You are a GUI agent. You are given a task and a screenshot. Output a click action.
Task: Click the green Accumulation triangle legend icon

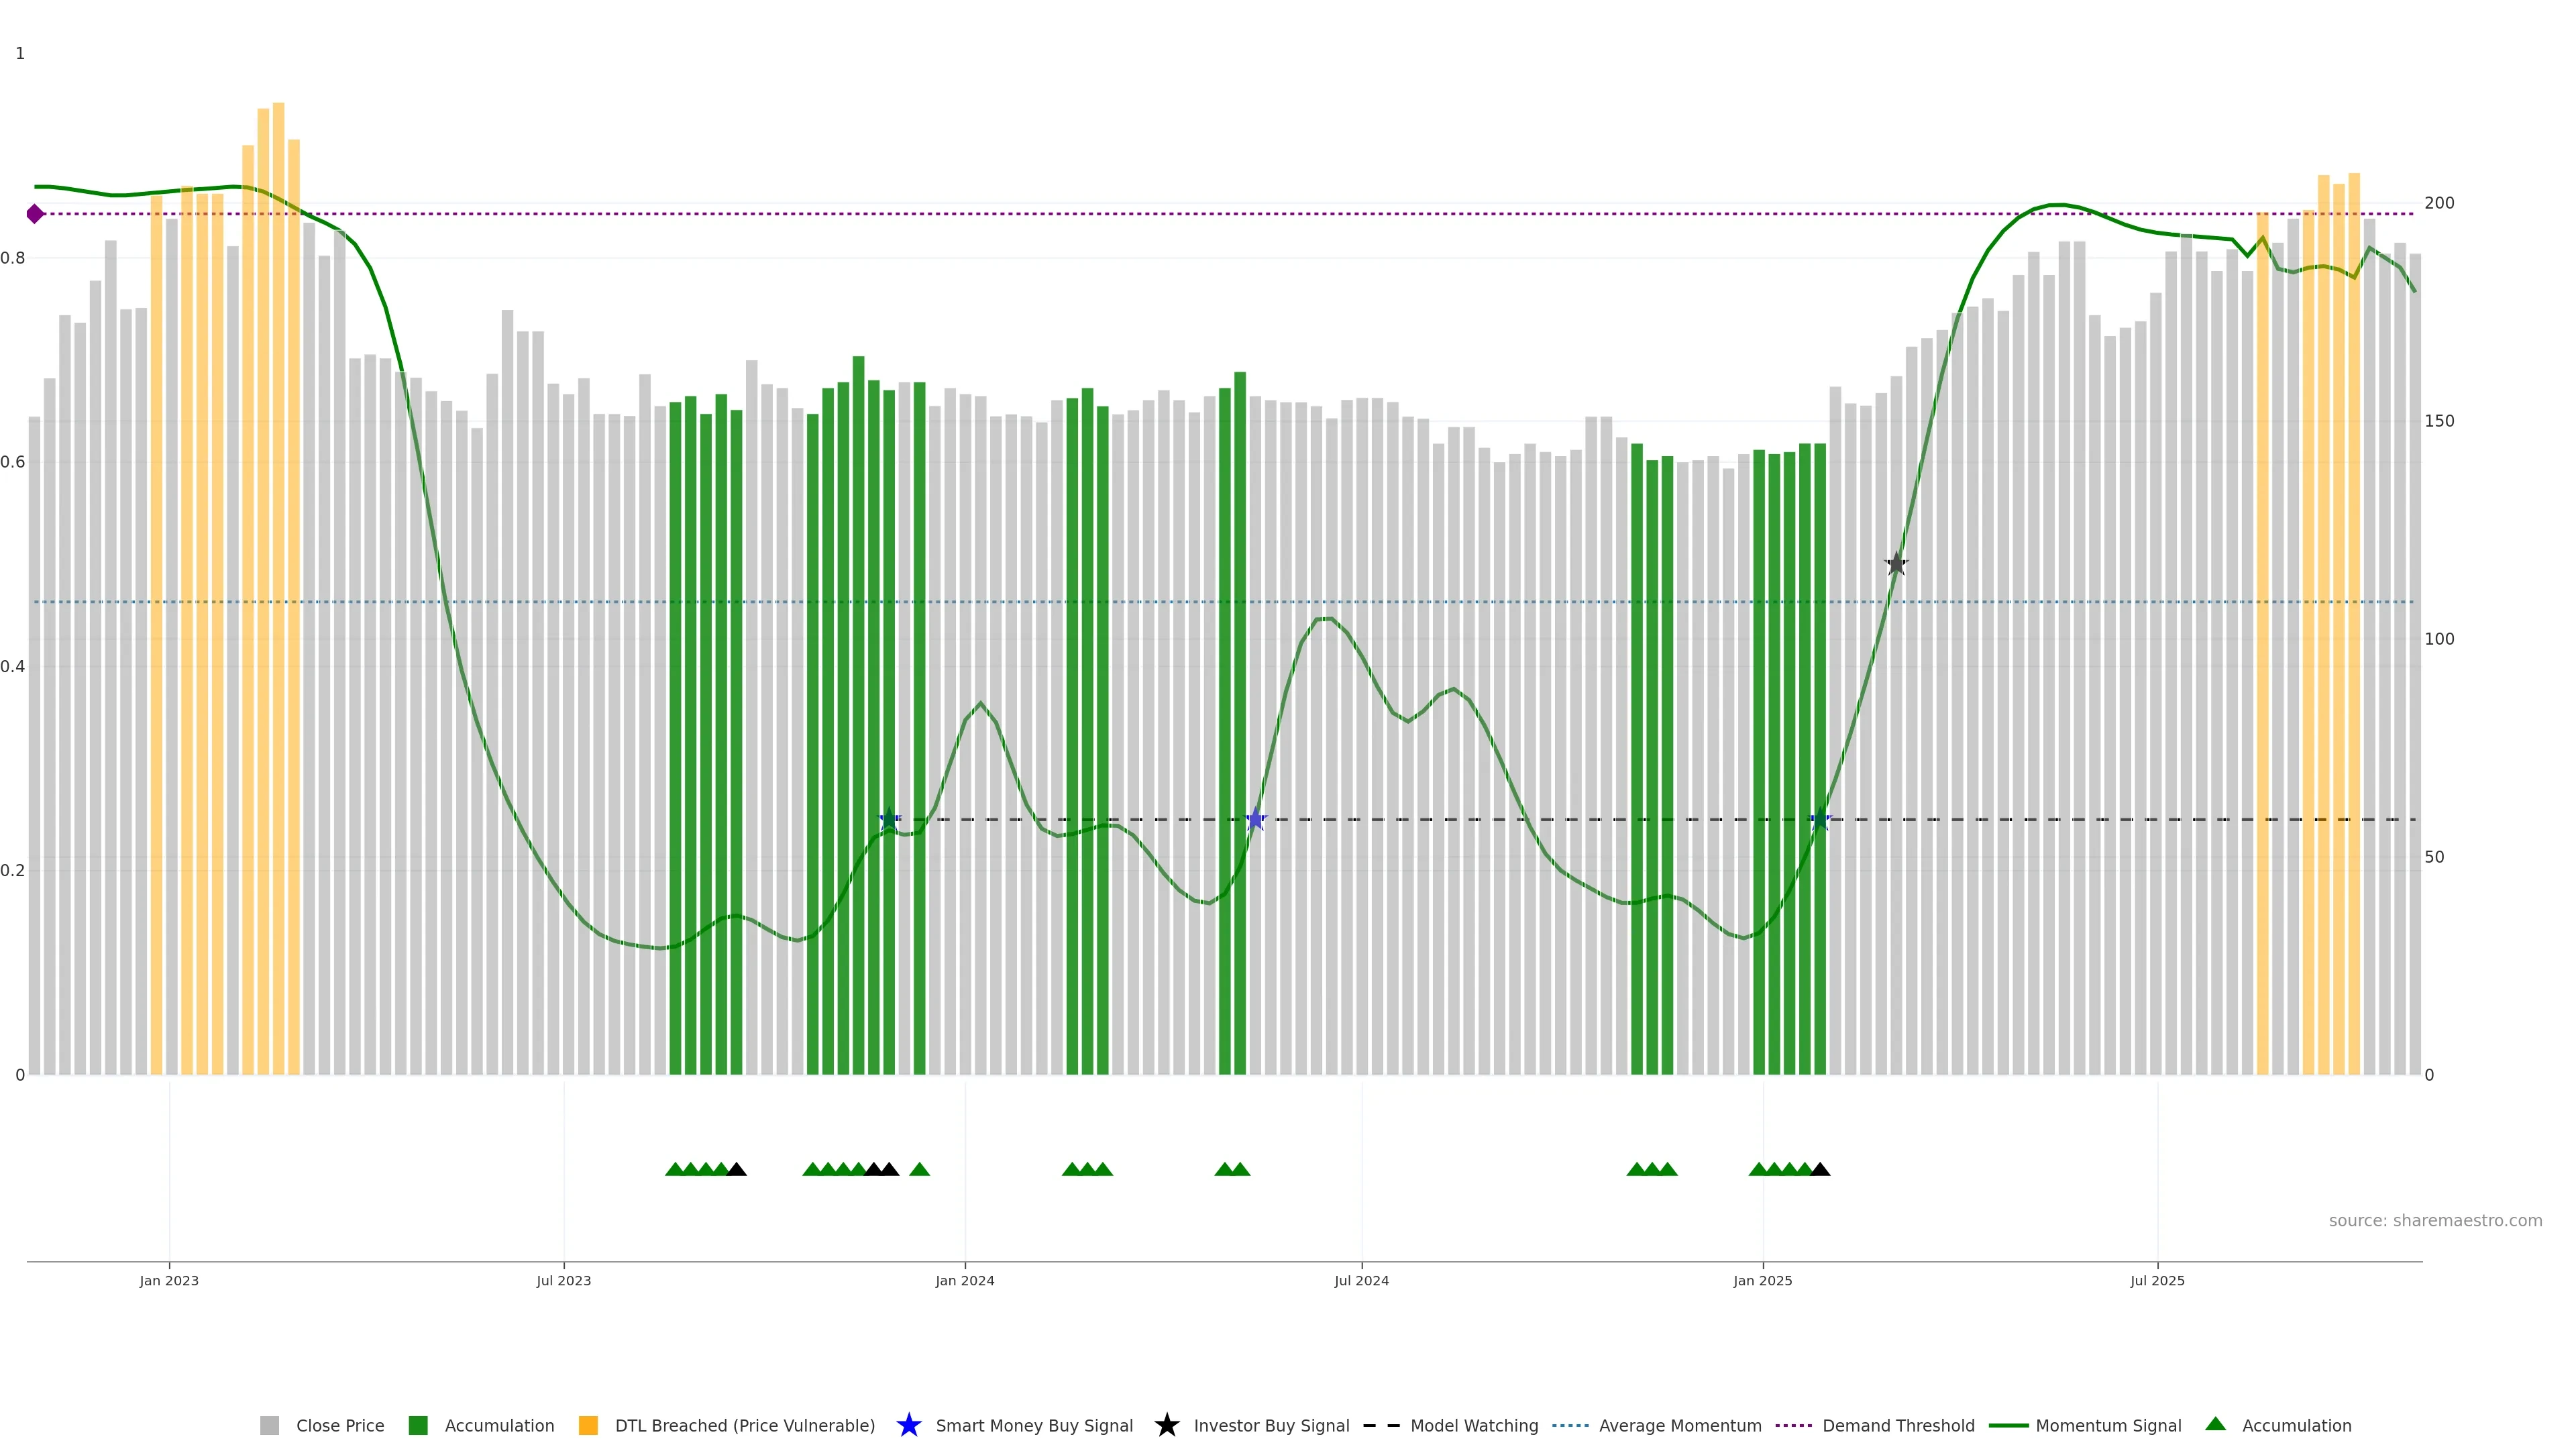[2215, 1424]
